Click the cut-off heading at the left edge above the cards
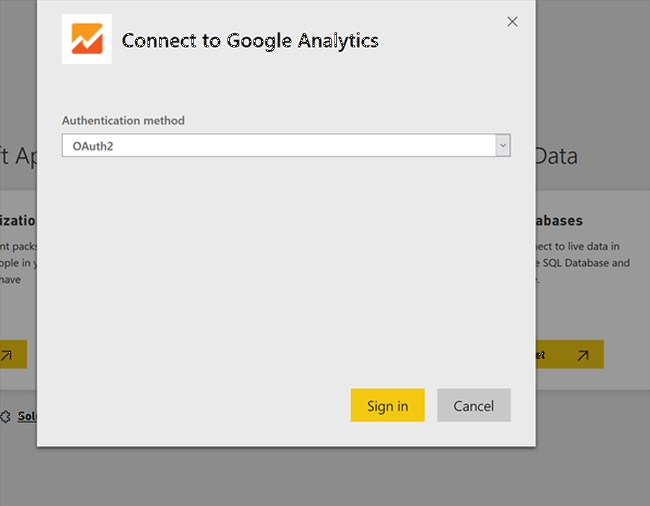This screenshot has width=650, height=506. click(17, 157)
